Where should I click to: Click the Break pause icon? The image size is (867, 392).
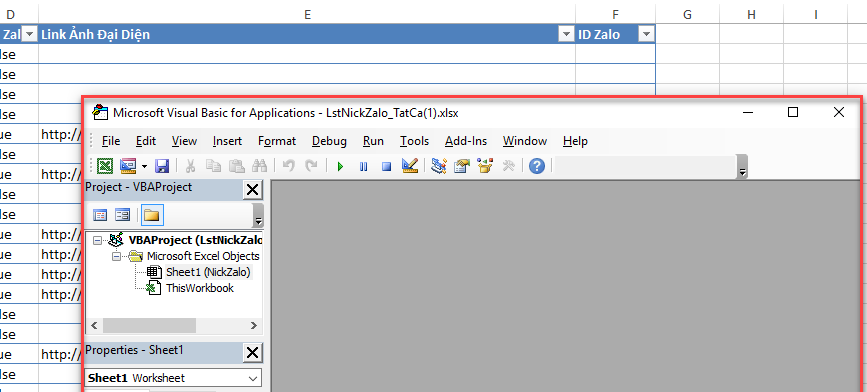point(363,166)
